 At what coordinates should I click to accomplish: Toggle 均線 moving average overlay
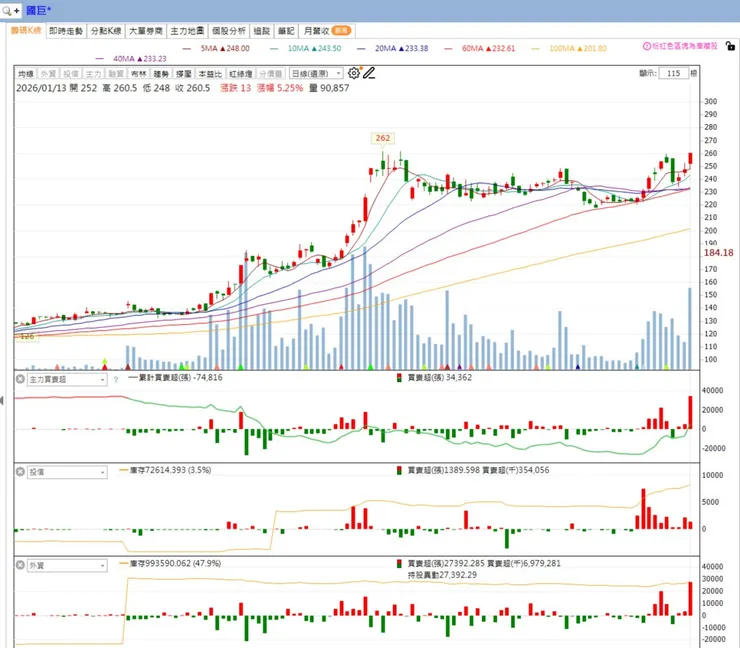click(25, 74)
